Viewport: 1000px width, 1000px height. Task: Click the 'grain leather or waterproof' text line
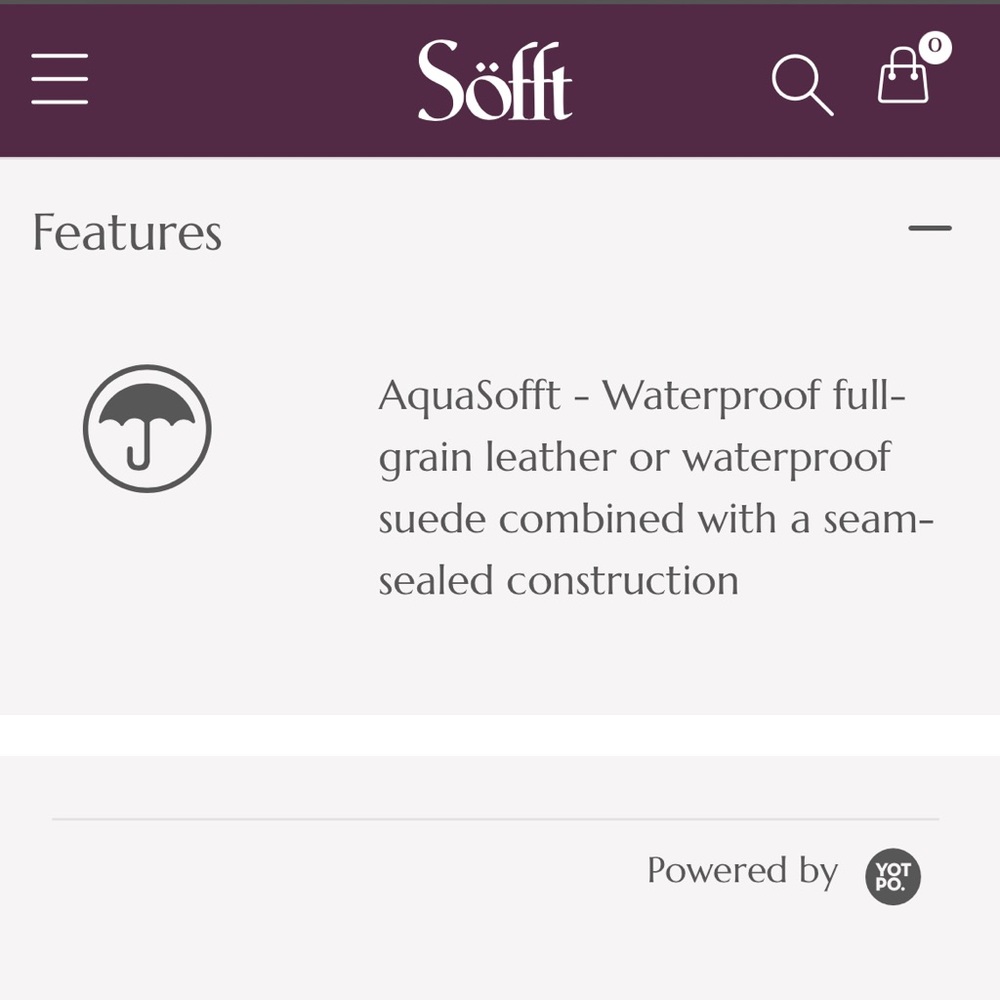[635, 458]
